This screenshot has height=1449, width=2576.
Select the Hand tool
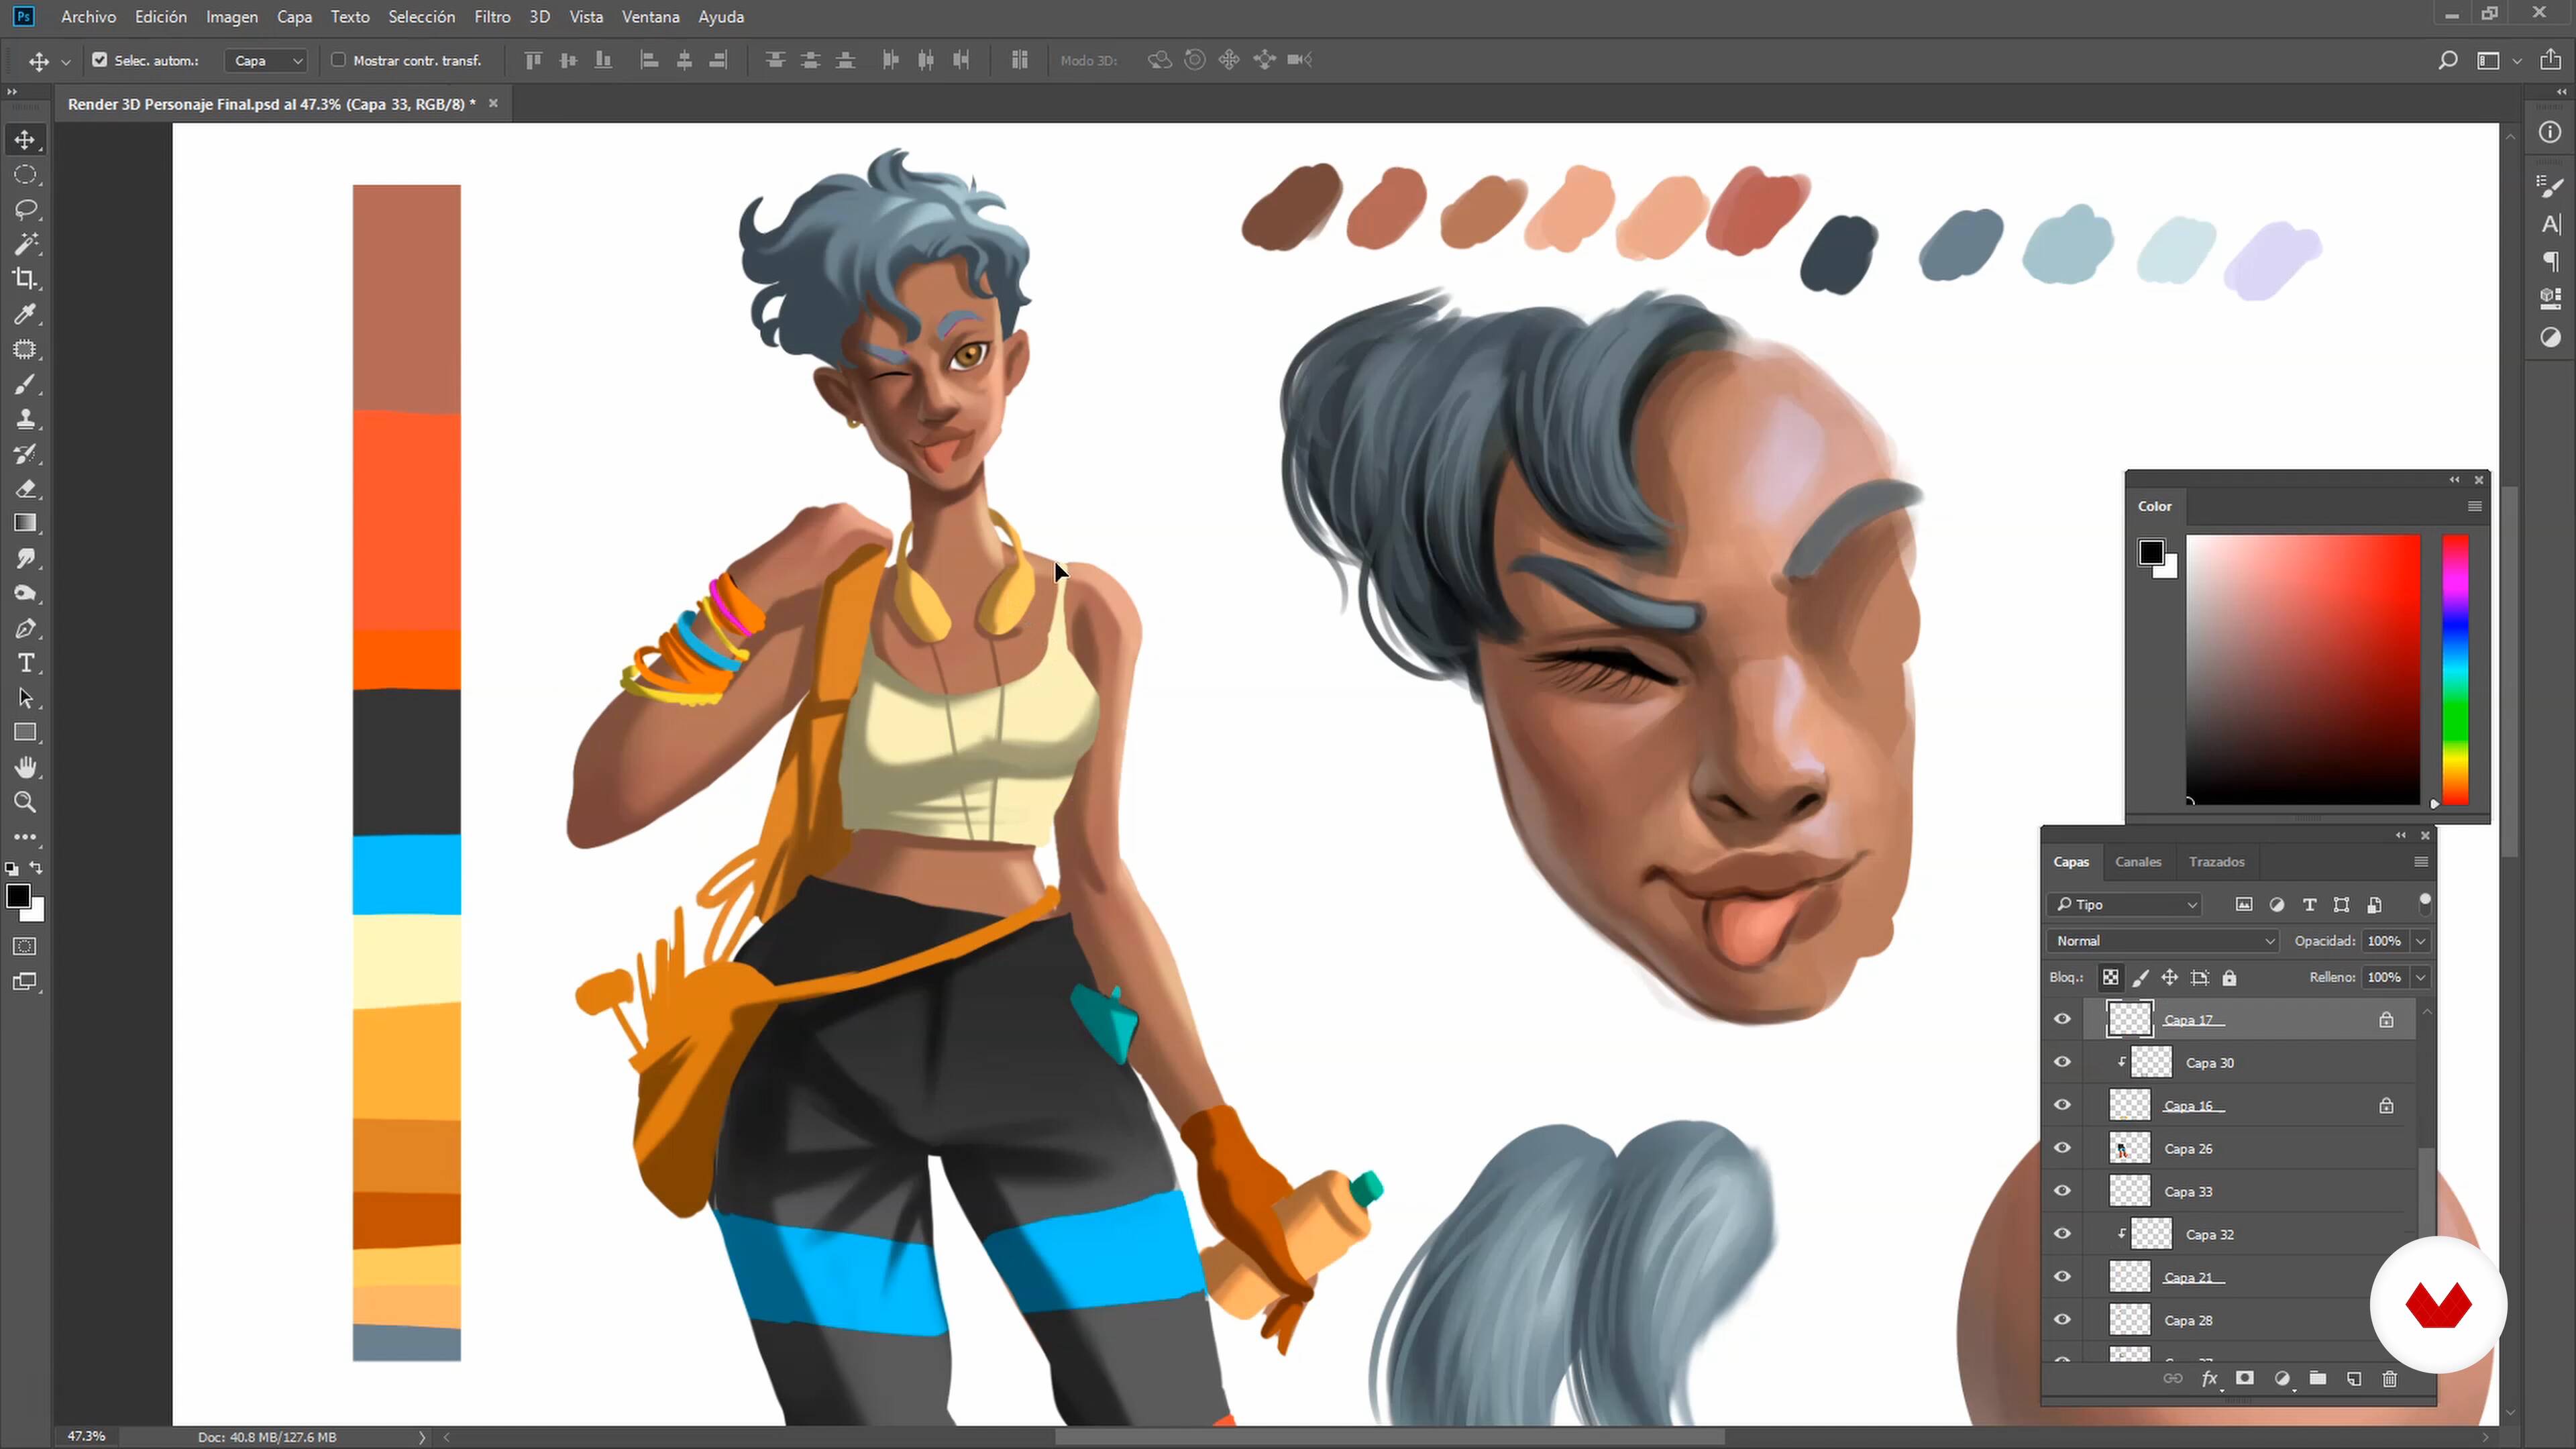pyautogui.click(x=25, y=767)
